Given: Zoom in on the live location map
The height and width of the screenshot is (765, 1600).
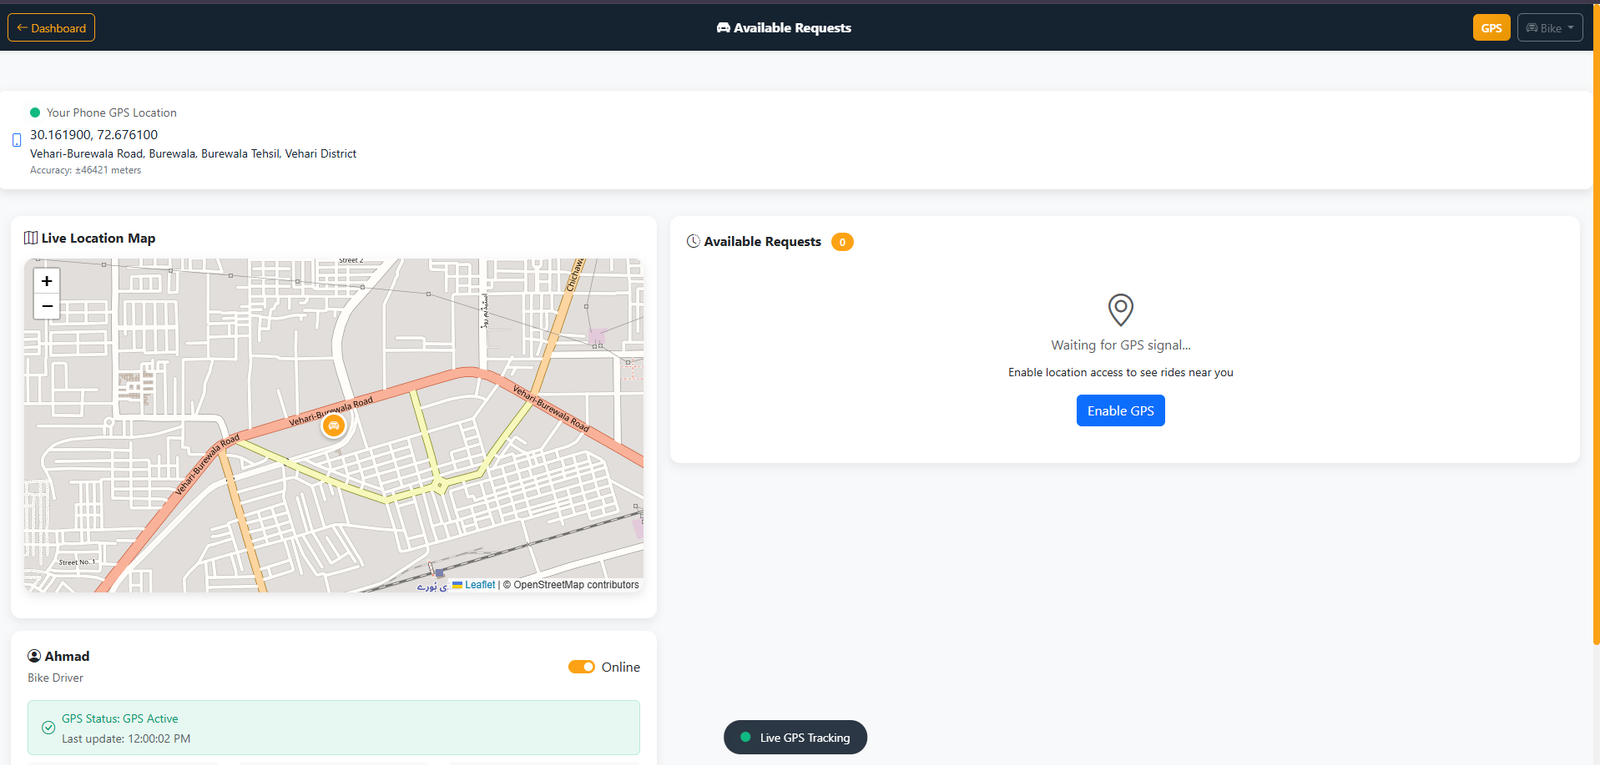Looking at the screenshot, I should tap(47, 281).
